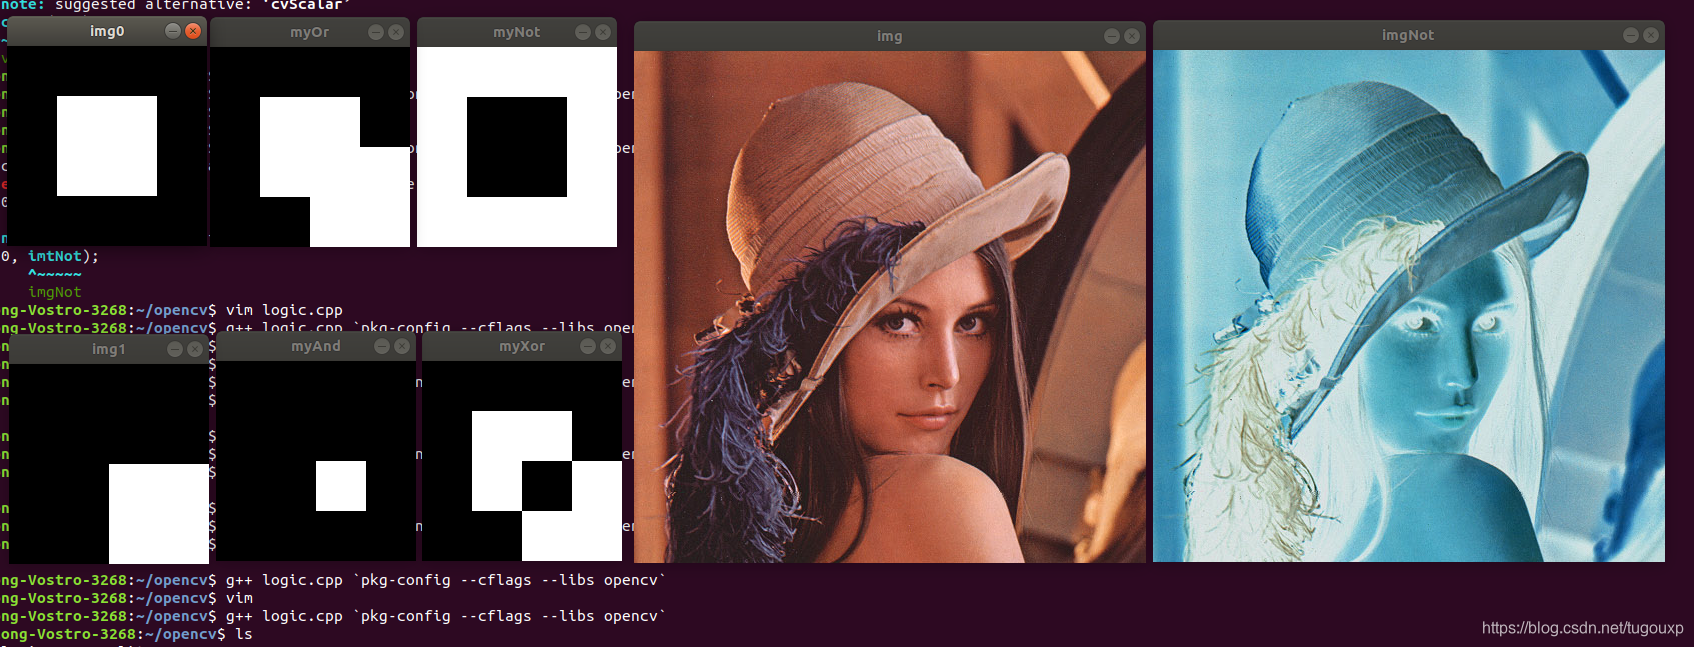Close the img1 window

click(x=195, y=349)
